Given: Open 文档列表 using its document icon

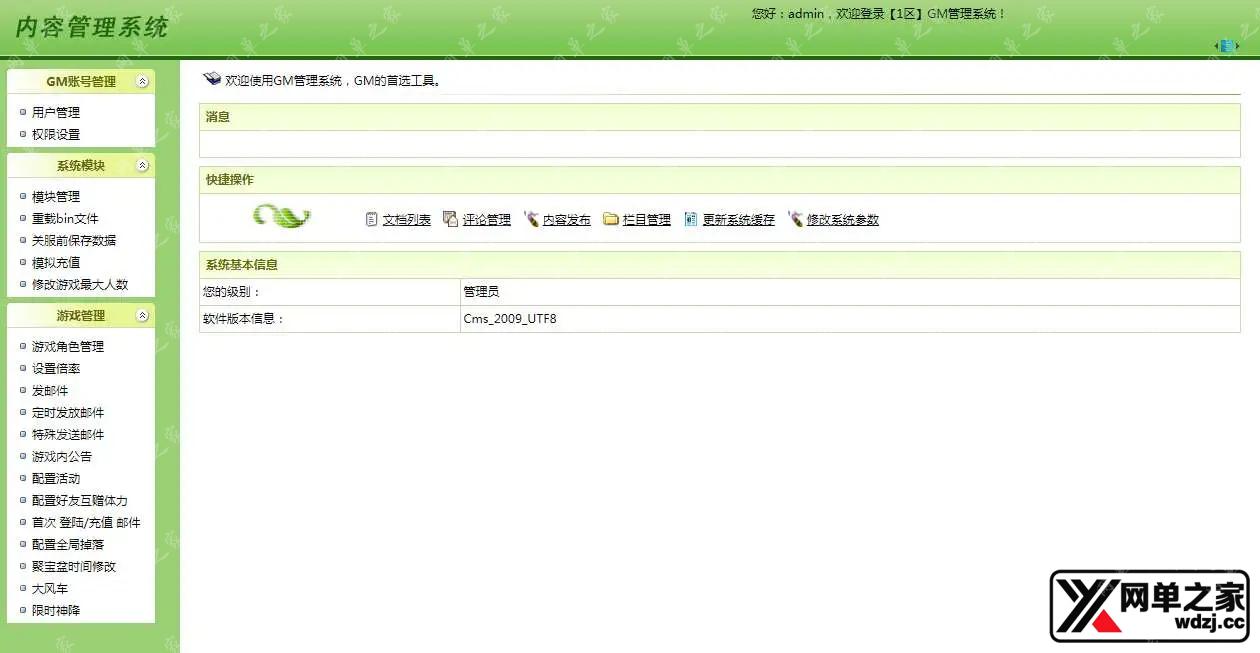Looking at the screenshot, I should click(x=371, y=219).
